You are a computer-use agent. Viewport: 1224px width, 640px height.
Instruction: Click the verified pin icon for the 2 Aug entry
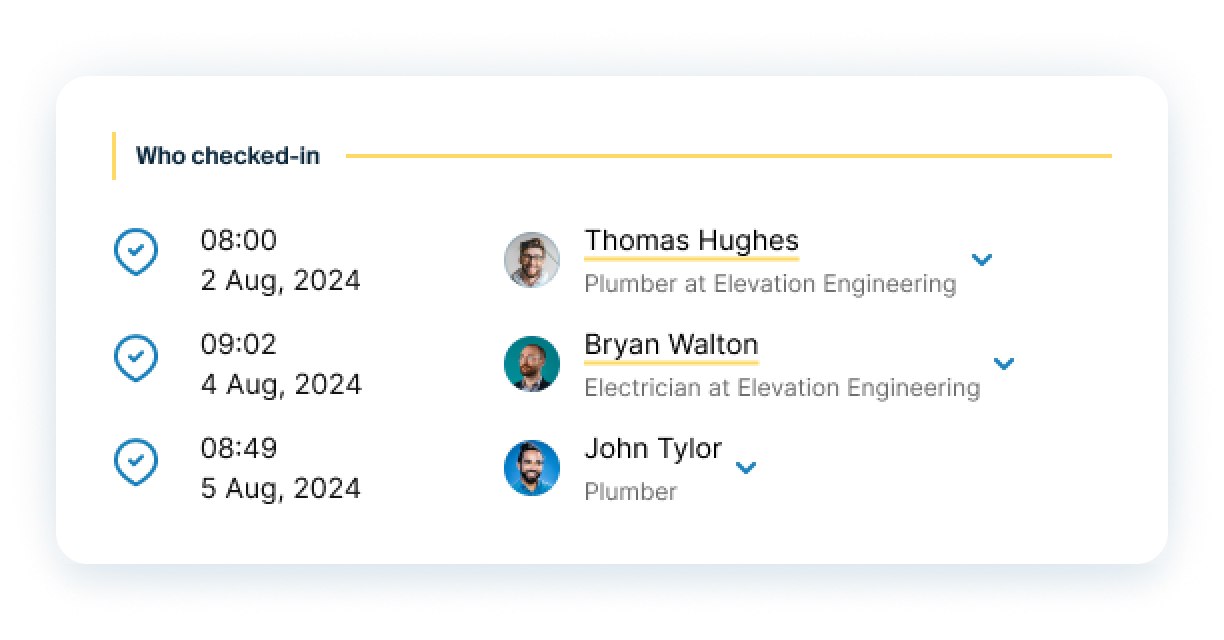[x=136, y=252]
